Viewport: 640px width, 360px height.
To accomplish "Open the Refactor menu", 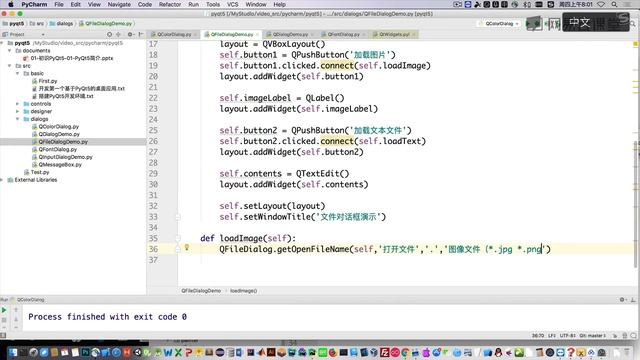I will click(x=170, y=4).
